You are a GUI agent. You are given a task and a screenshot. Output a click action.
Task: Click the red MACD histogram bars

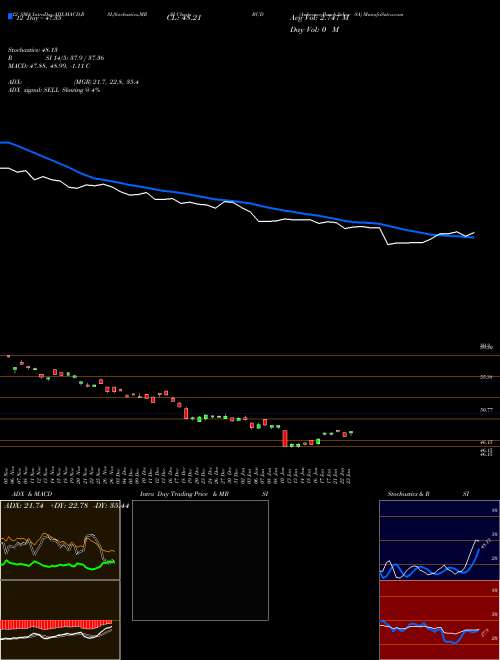point(56,625)
